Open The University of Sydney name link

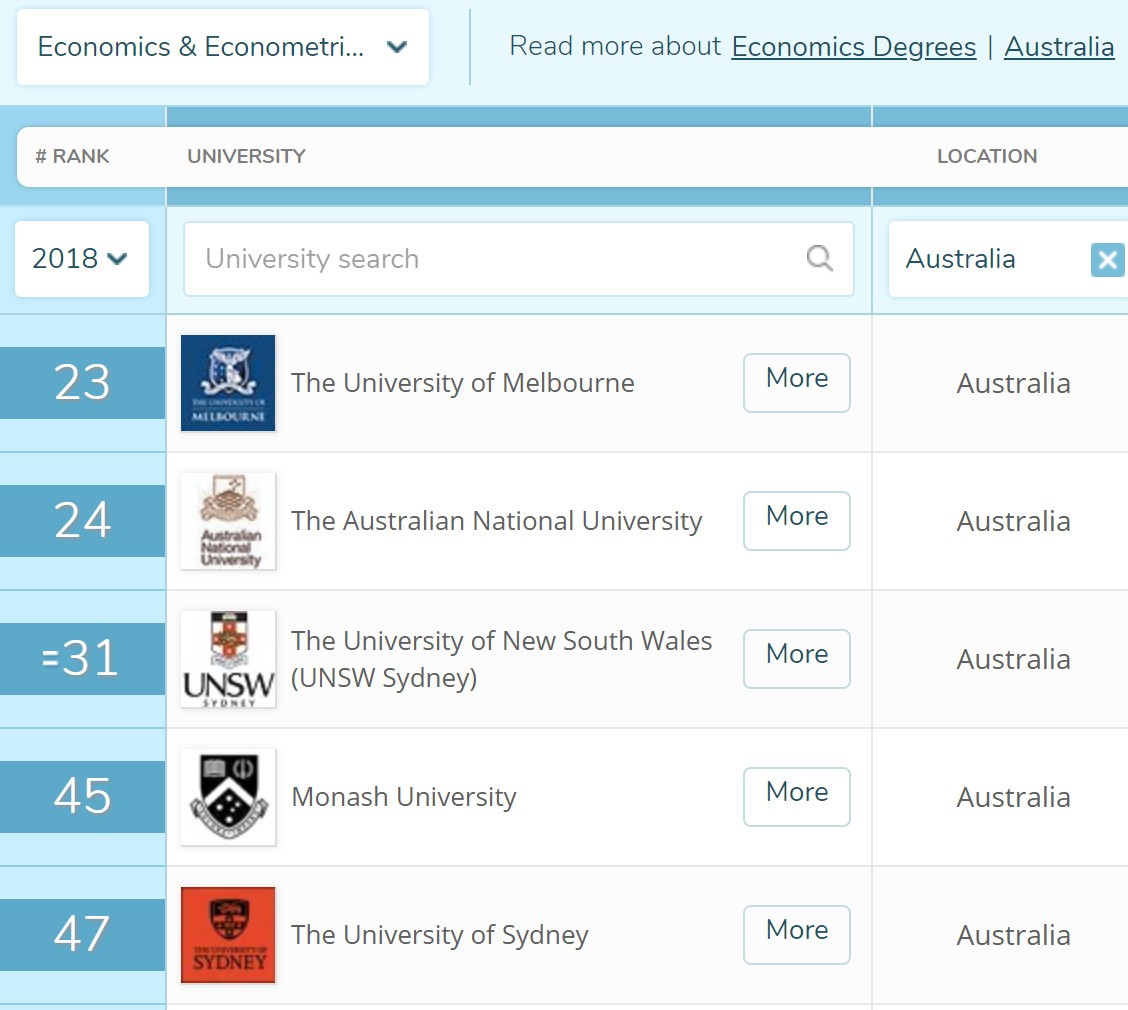coord(440,935)
